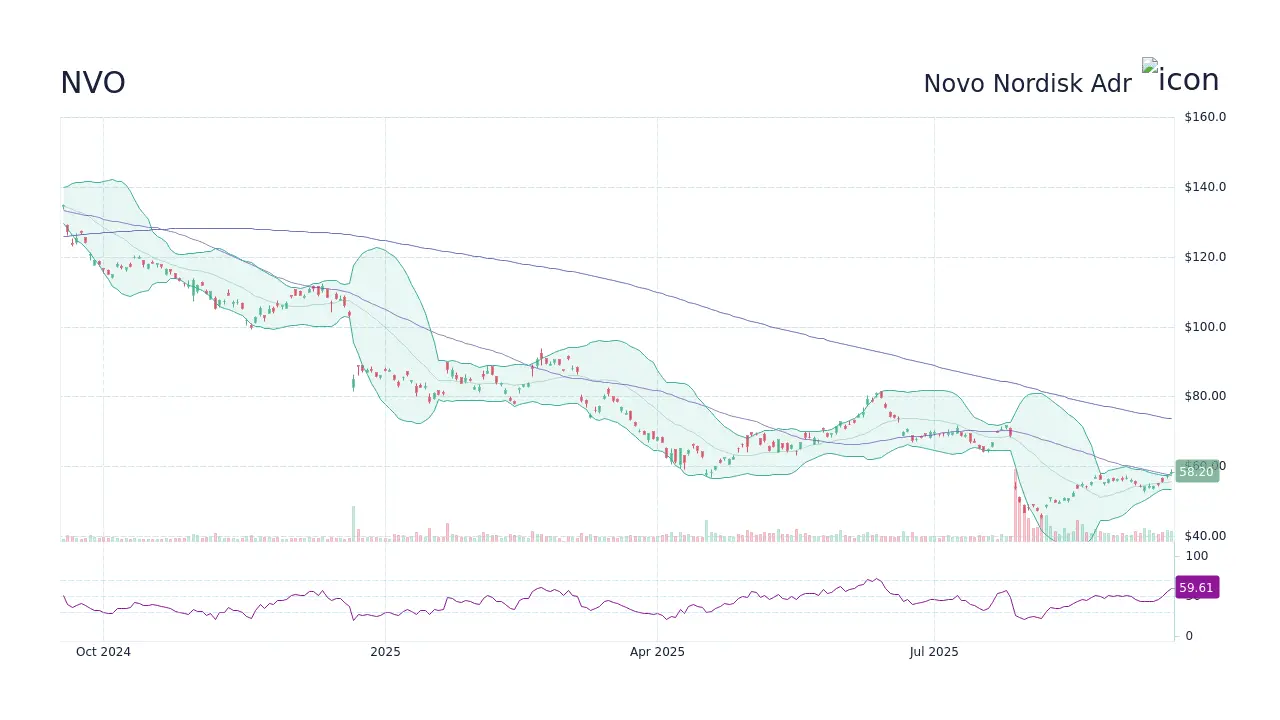Screen dimensions: 1280x720
Task: Select the $40.0 price axis label
Action: [x=1205, y=536]
